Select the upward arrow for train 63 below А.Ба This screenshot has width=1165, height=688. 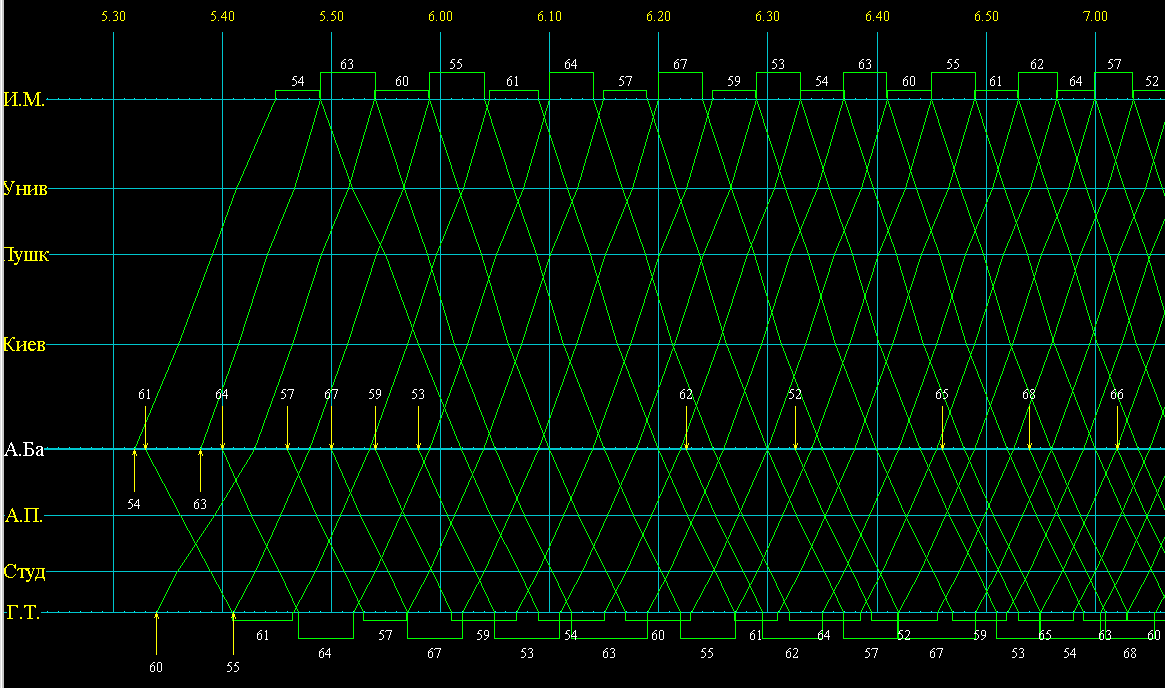coord(200,470)
